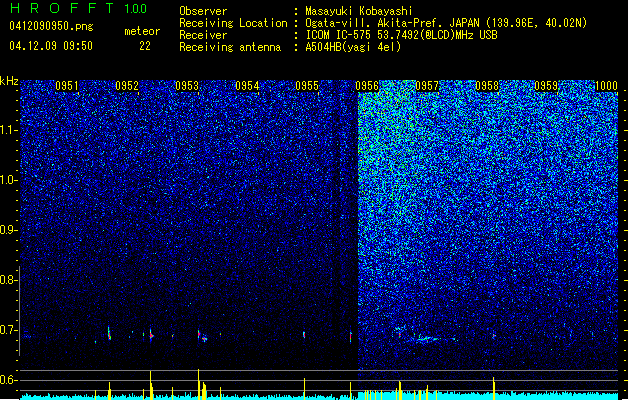Click the 0952 time marker
This screenshot has width=629, height=400.
click(127, 86)
